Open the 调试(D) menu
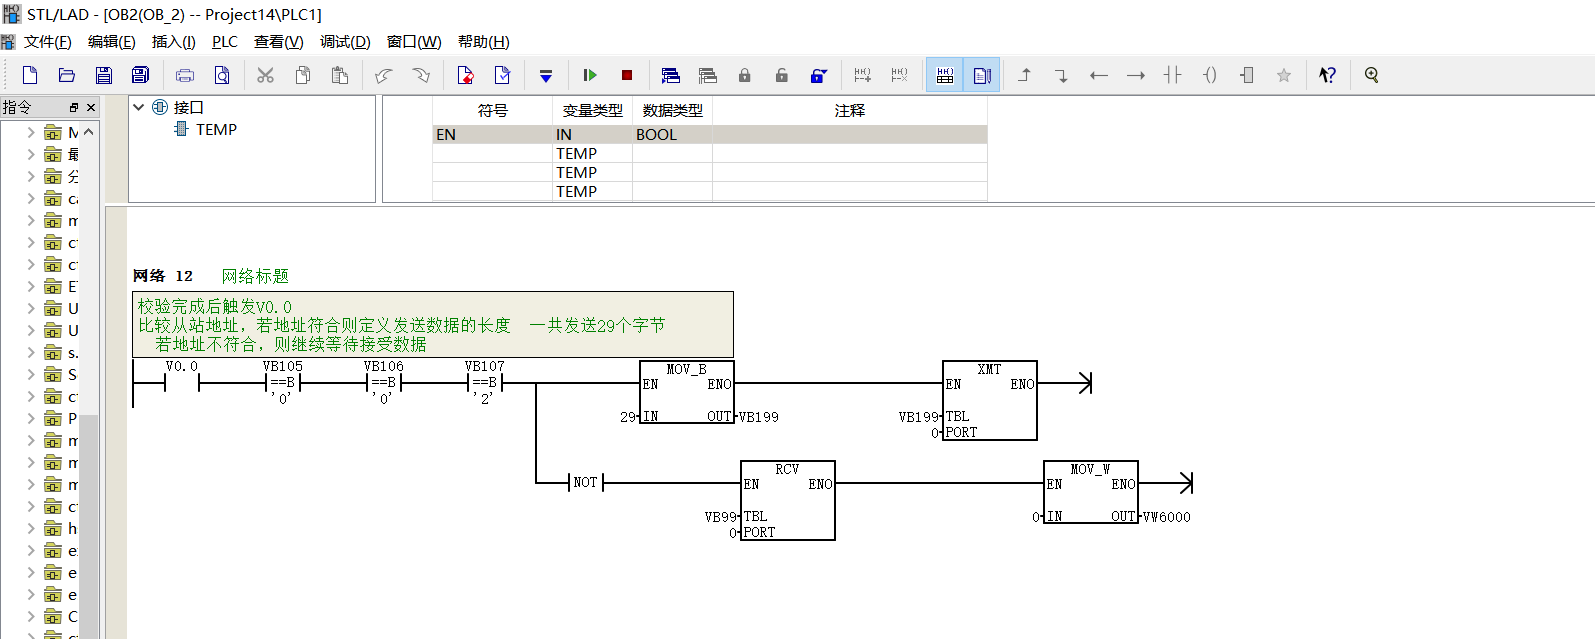Image resolution: width=1595 pixels, height=639 pixels. click(345, 42)
